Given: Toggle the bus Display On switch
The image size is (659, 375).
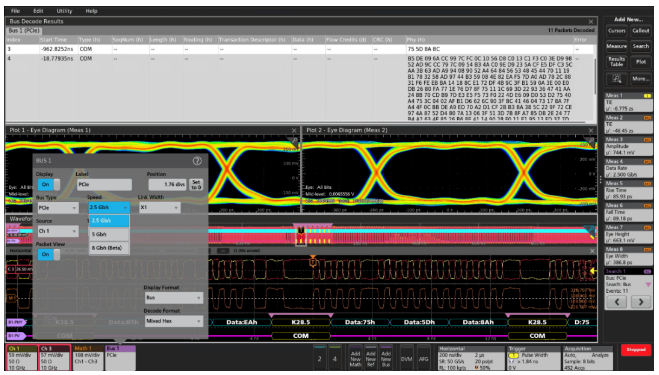Looking at the screenshot, I should point(49,184).
